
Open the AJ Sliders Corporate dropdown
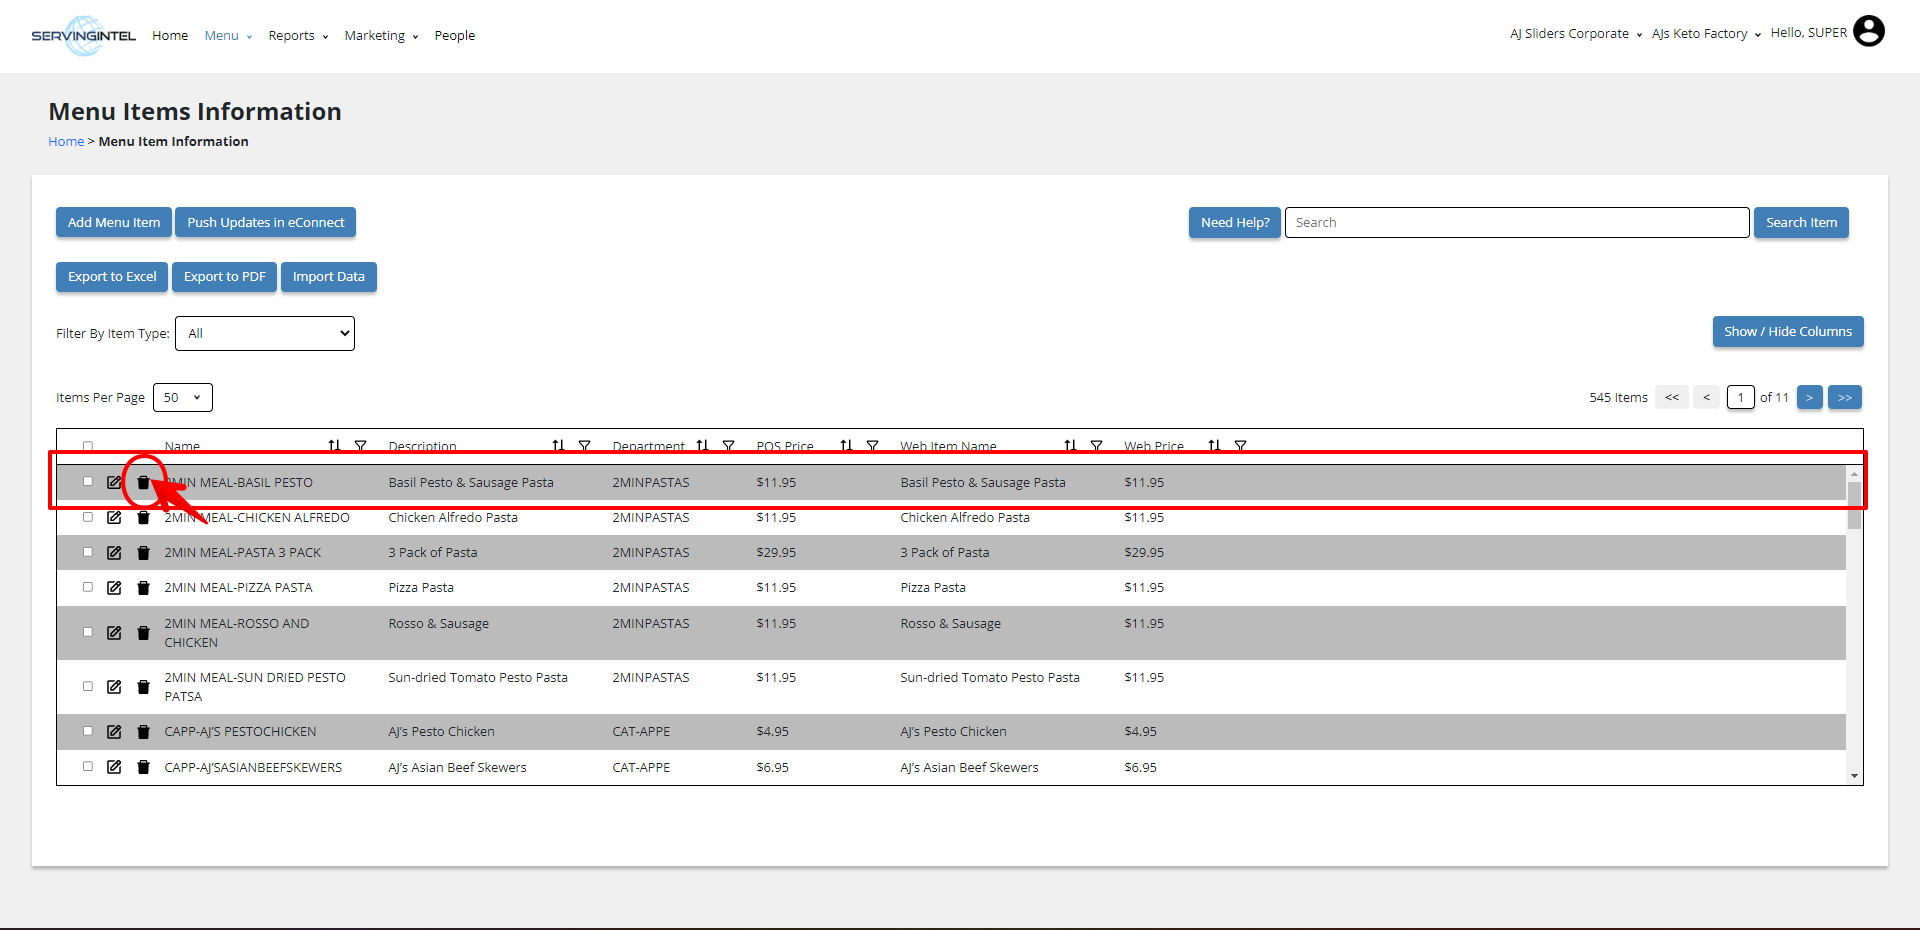point(1576,34)
